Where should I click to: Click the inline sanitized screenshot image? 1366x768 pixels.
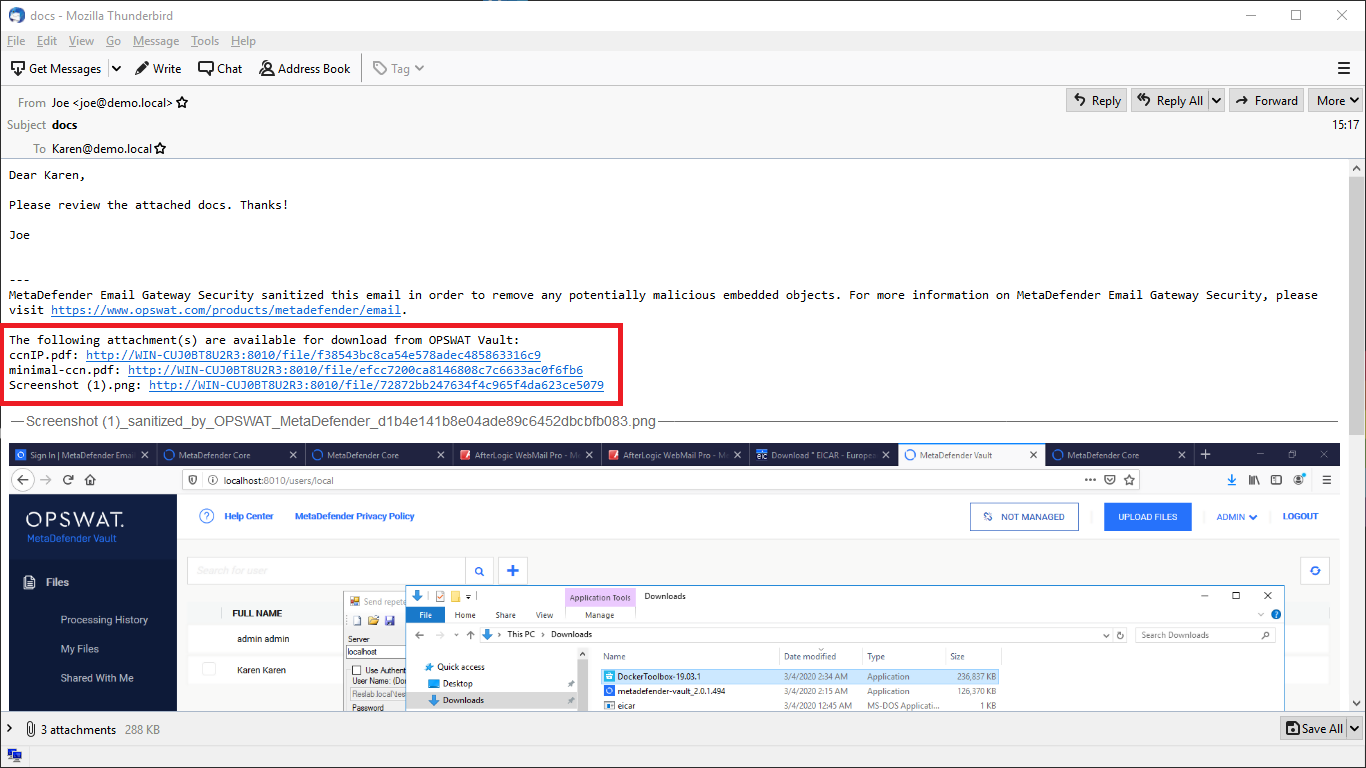point(675,577)
